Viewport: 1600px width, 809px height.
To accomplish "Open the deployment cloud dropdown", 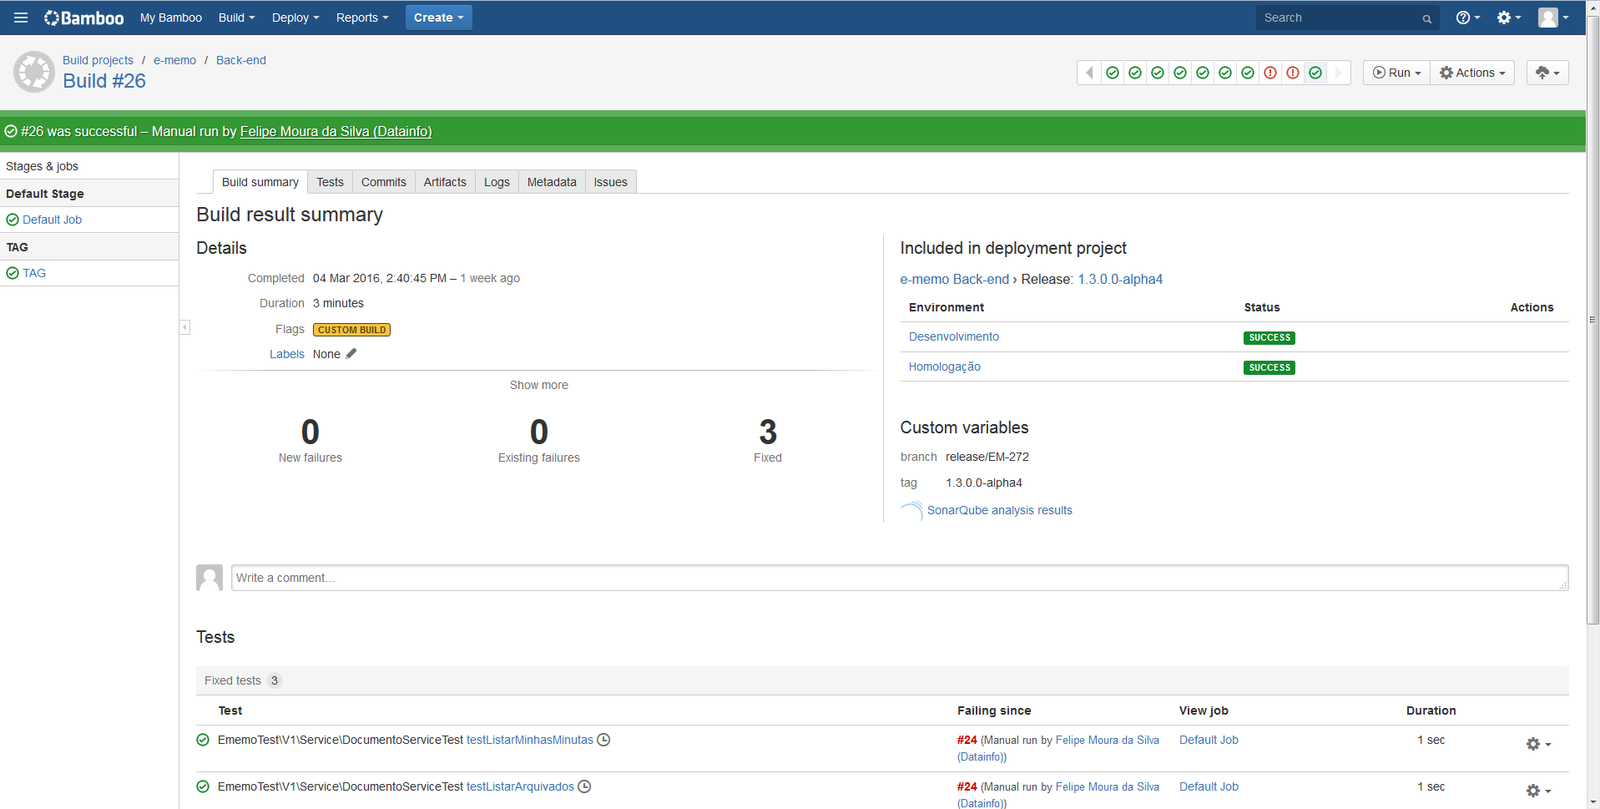I will click(1547, 73).
